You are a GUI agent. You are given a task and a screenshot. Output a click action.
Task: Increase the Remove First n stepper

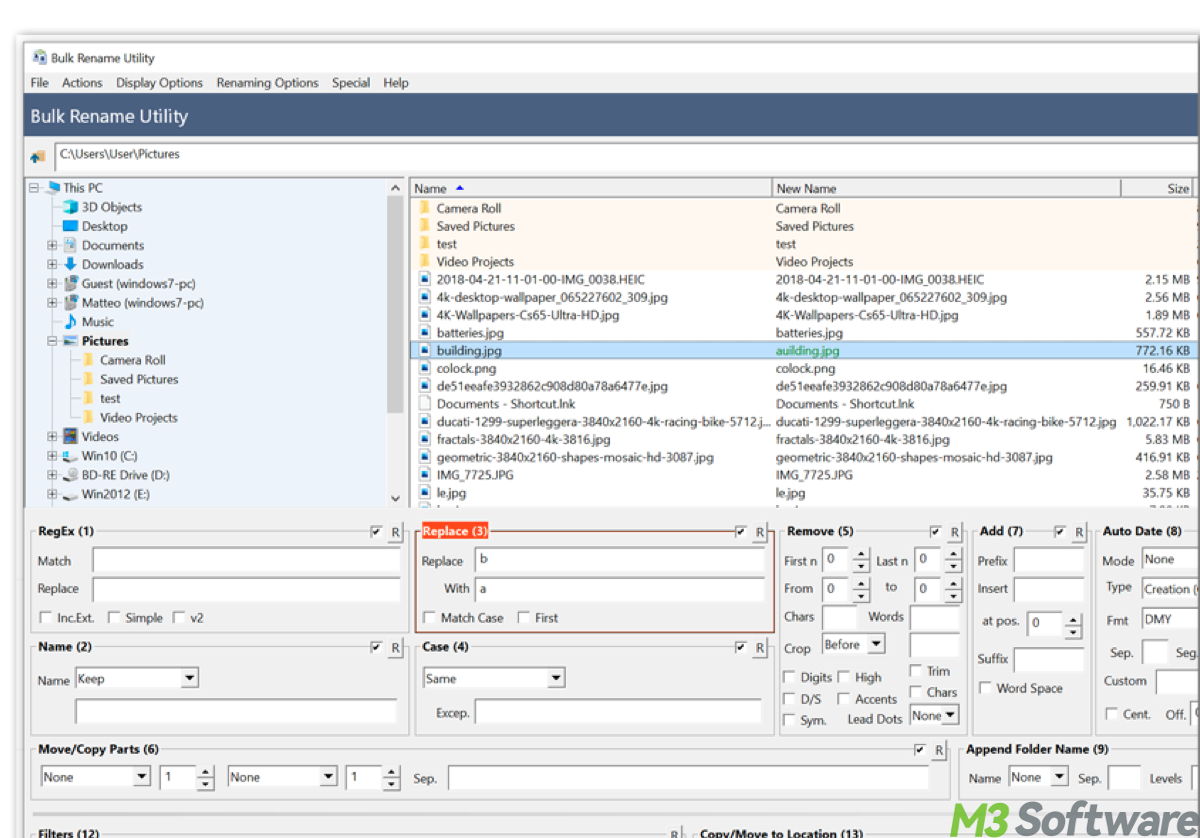[x=860, y=555]
